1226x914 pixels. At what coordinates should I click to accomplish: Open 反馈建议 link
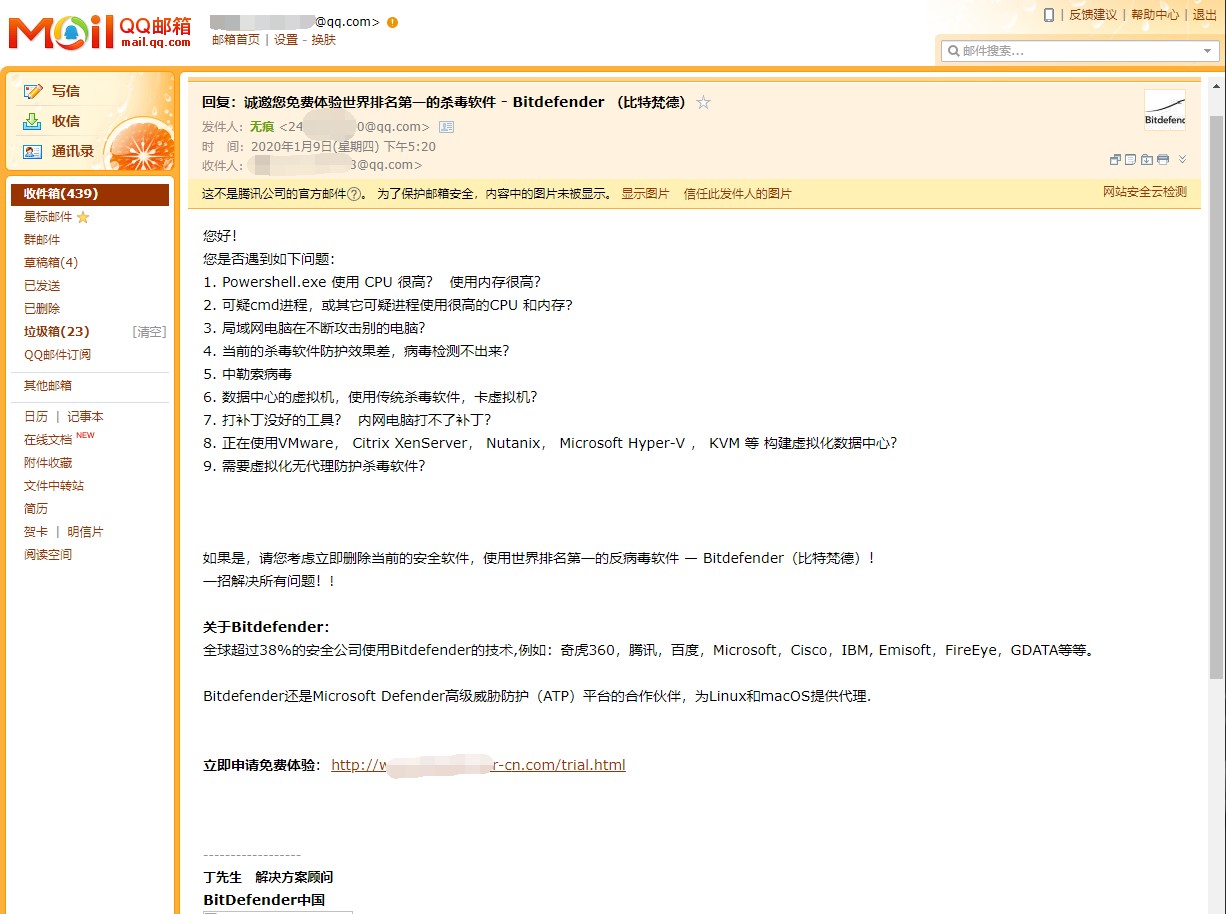(1093, 15)
